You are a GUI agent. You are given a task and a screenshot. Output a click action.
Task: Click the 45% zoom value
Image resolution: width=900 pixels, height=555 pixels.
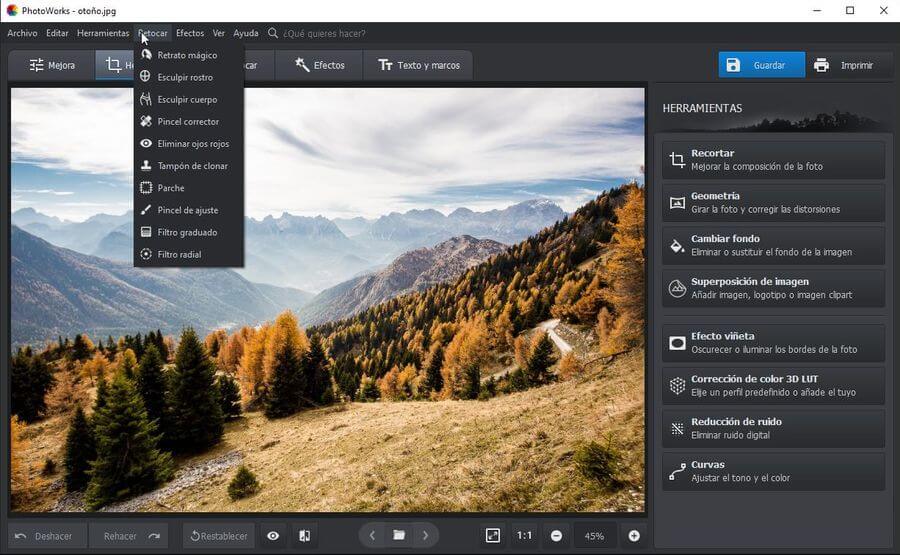[x=594, y=536]
